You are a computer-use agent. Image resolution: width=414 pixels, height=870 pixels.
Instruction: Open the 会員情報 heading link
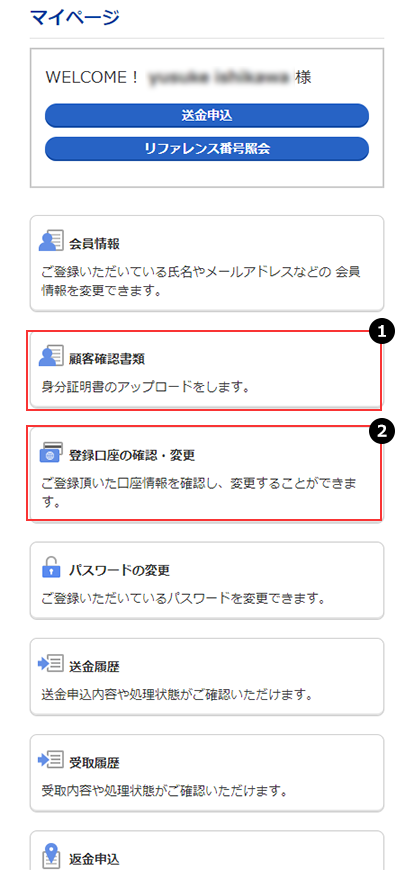[x=95, y=243]
